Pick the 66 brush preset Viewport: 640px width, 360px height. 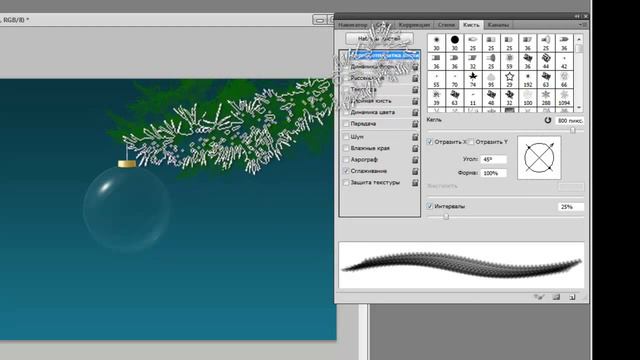pos(564,79)
